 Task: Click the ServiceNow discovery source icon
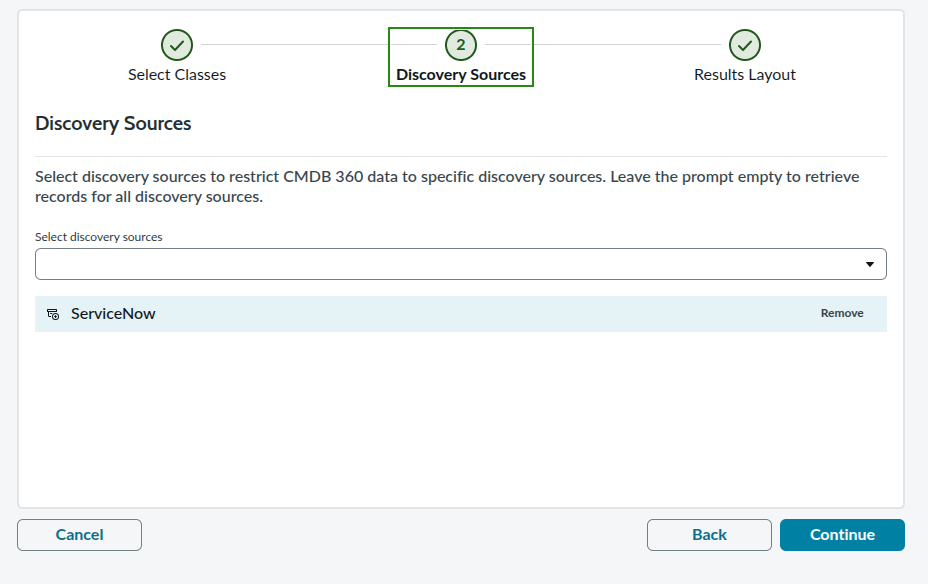[x=53, y=314]
